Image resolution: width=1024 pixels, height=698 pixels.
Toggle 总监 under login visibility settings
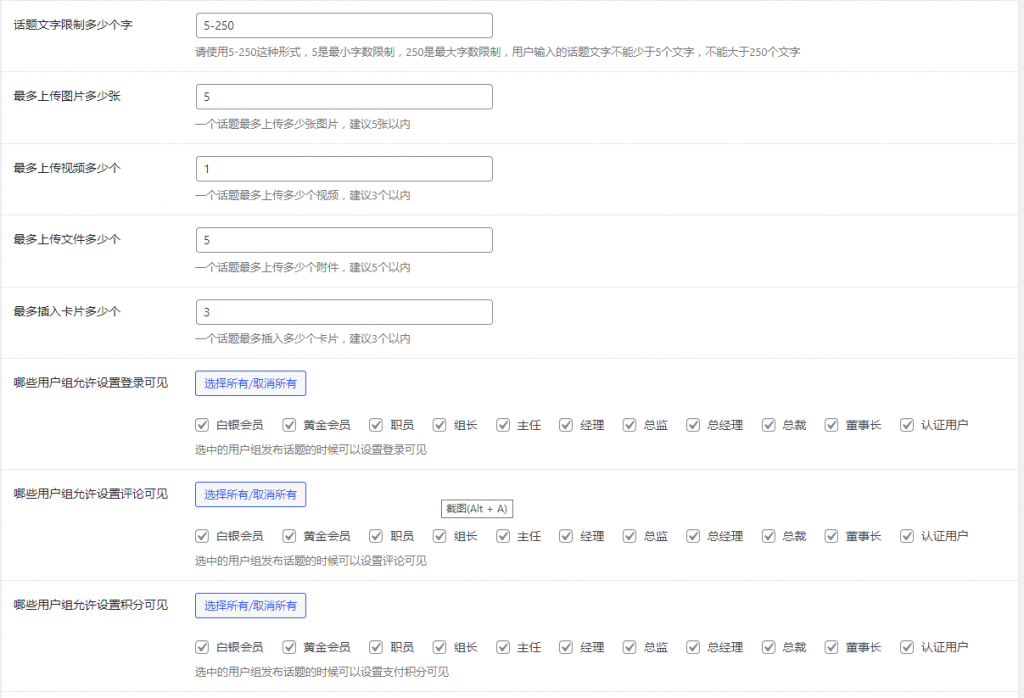pos(628,424)
